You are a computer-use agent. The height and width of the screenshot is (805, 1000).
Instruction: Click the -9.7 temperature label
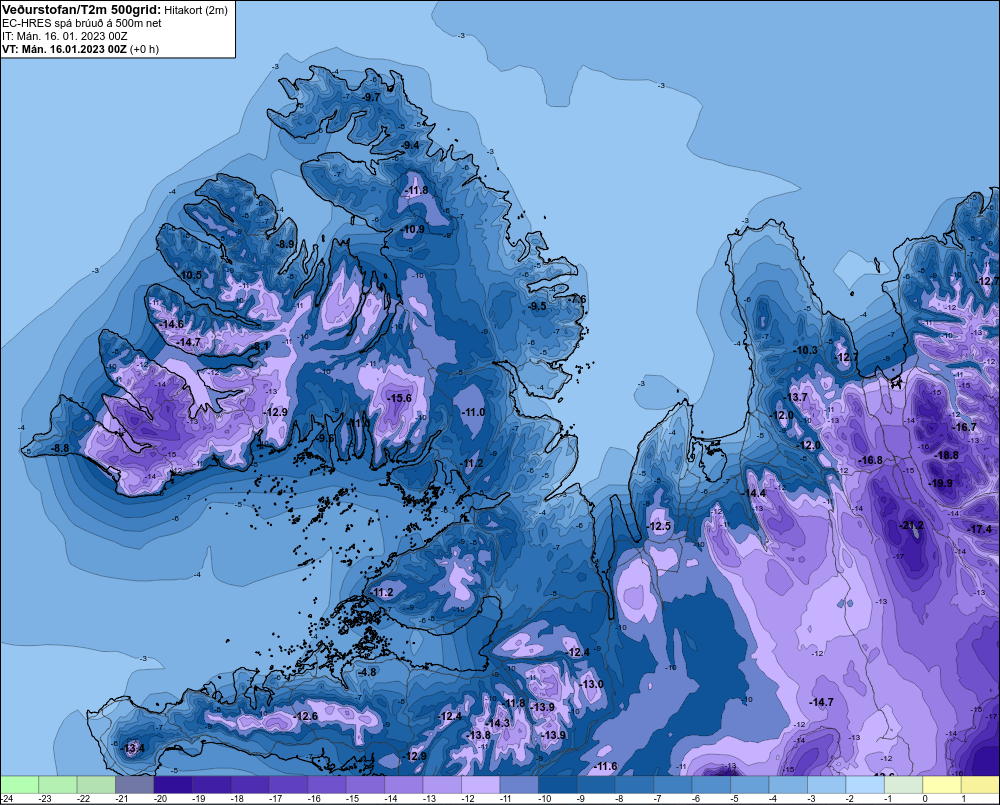(x=371, y=97)
